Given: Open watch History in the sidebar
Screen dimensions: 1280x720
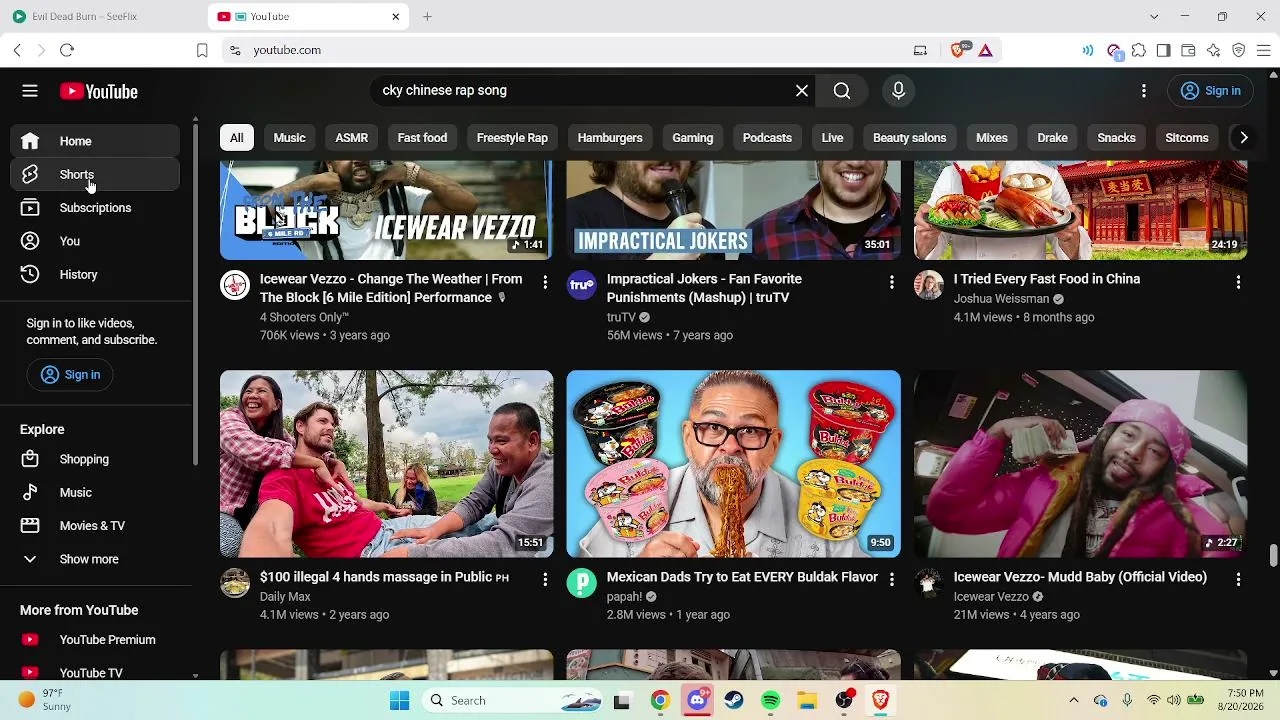Looking at the screenshot, I should pos(96,275).
